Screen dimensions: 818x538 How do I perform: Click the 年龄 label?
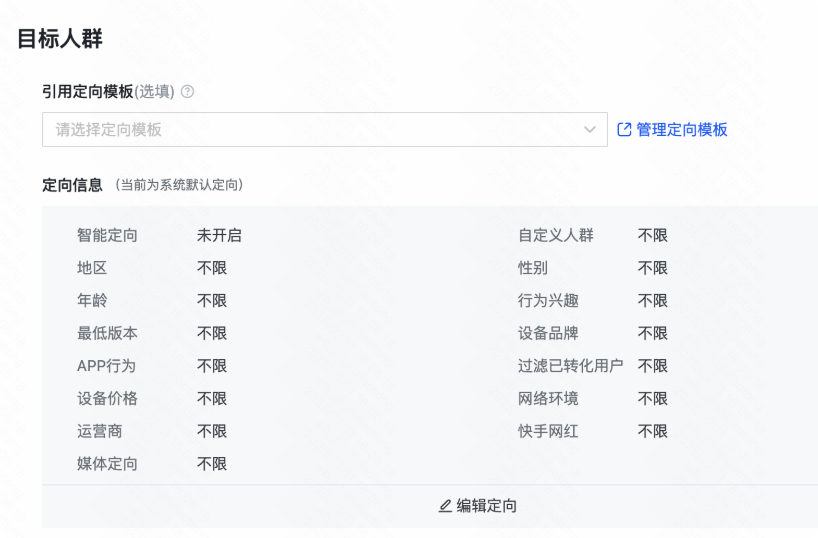(92, 301)
